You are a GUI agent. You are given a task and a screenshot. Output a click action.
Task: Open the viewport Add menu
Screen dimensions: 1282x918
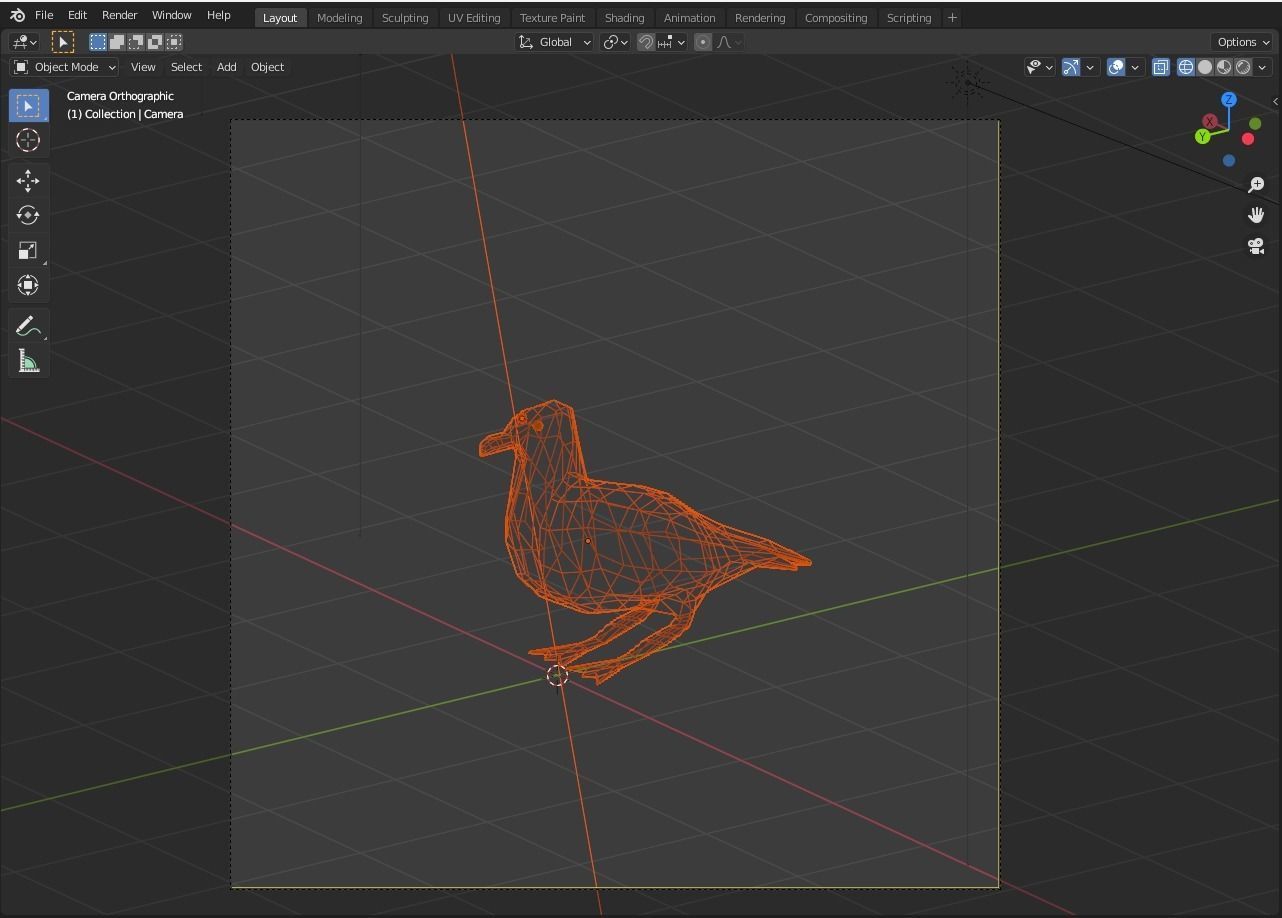pyautogui.click(x=226, y=67)
